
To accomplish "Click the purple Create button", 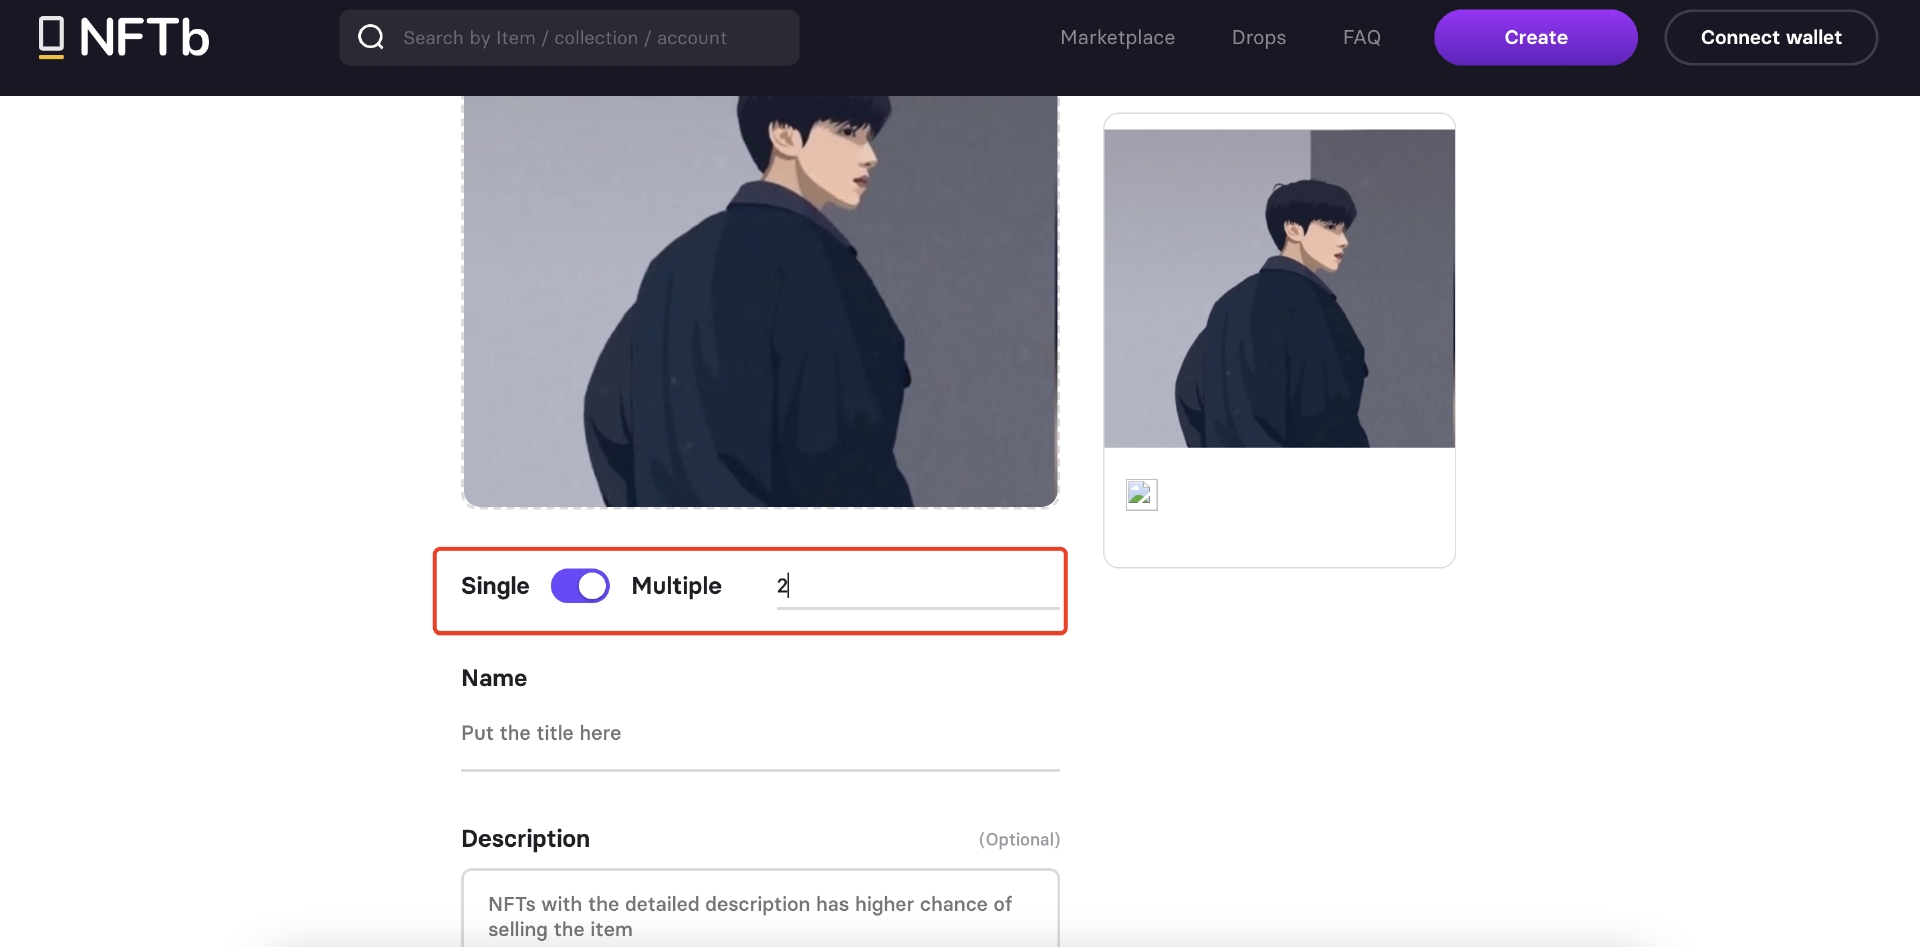I will click(1535, 37).
